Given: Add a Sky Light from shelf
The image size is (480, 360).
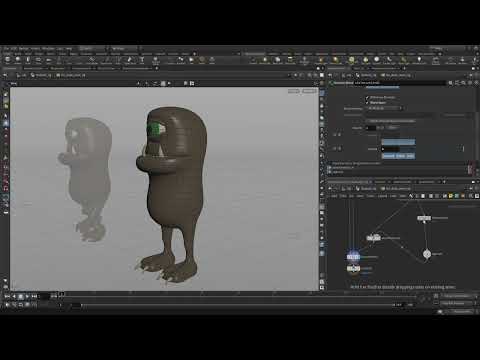Looking at the screenshot, I should [x=366, y=60].
